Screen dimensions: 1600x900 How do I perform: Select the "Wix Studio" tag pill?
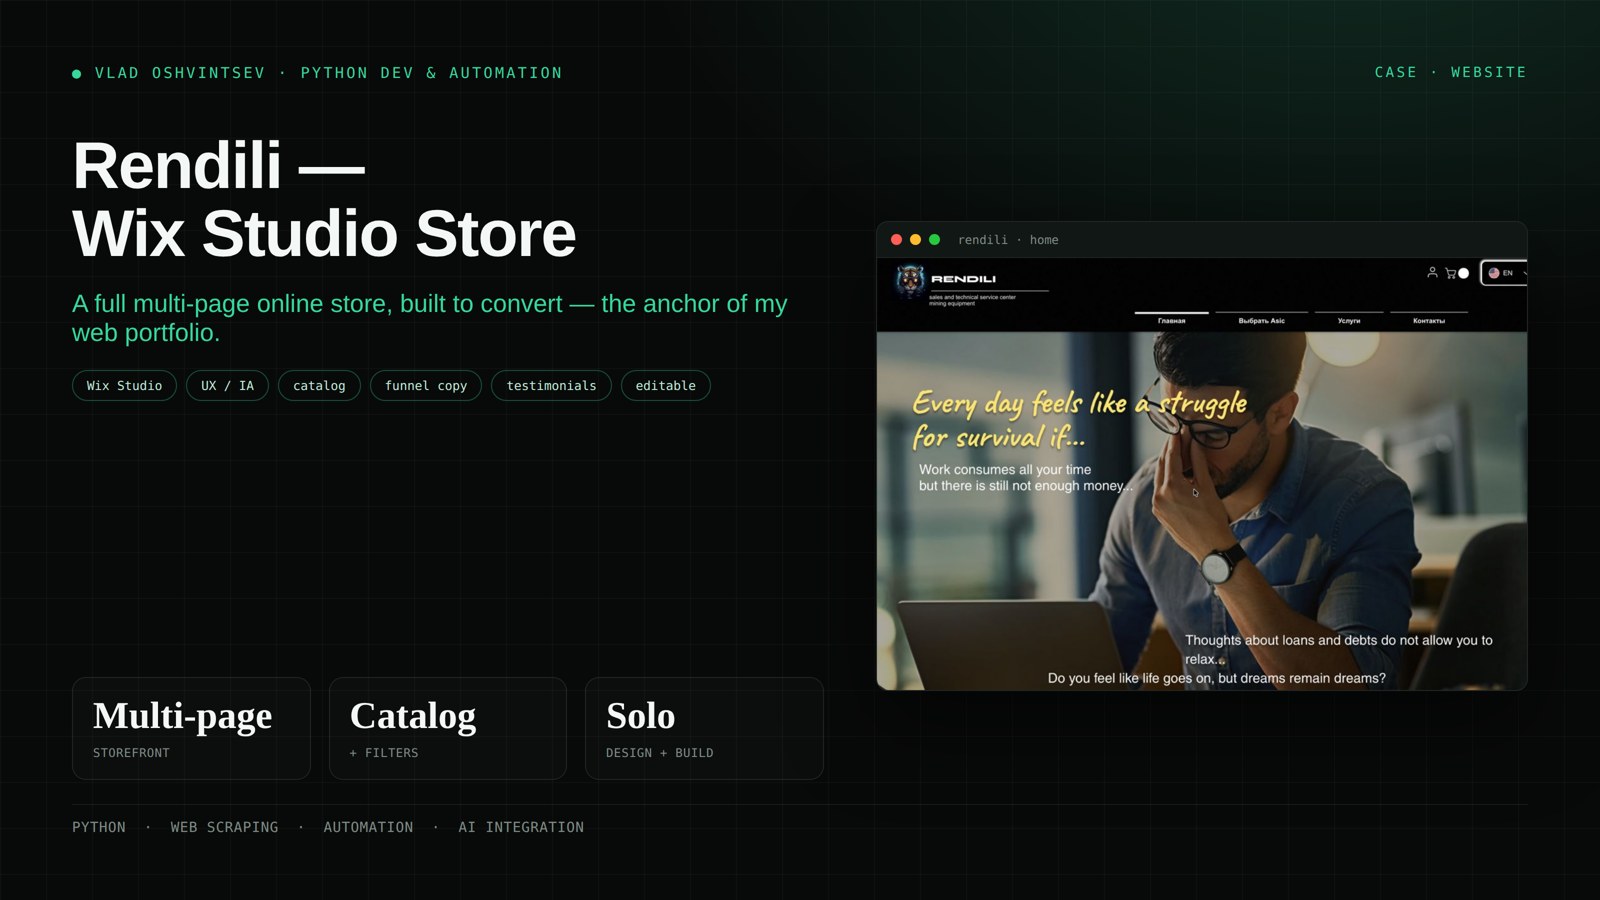point(124,386)
